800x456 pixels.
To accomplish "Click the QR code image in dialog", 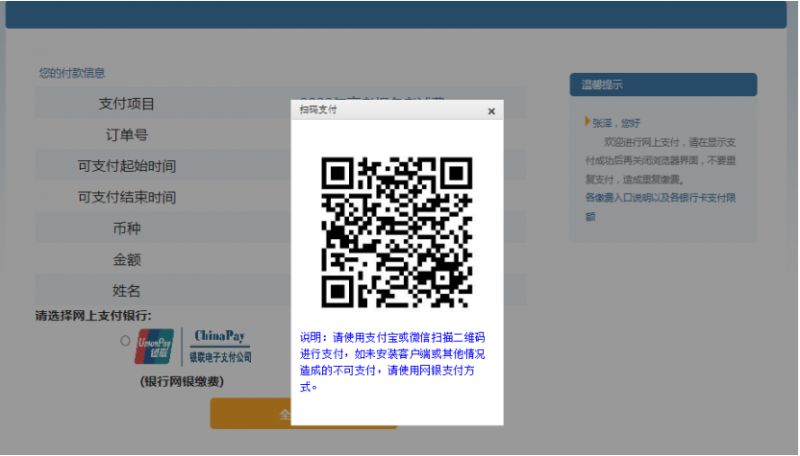I will click(397, 232).
